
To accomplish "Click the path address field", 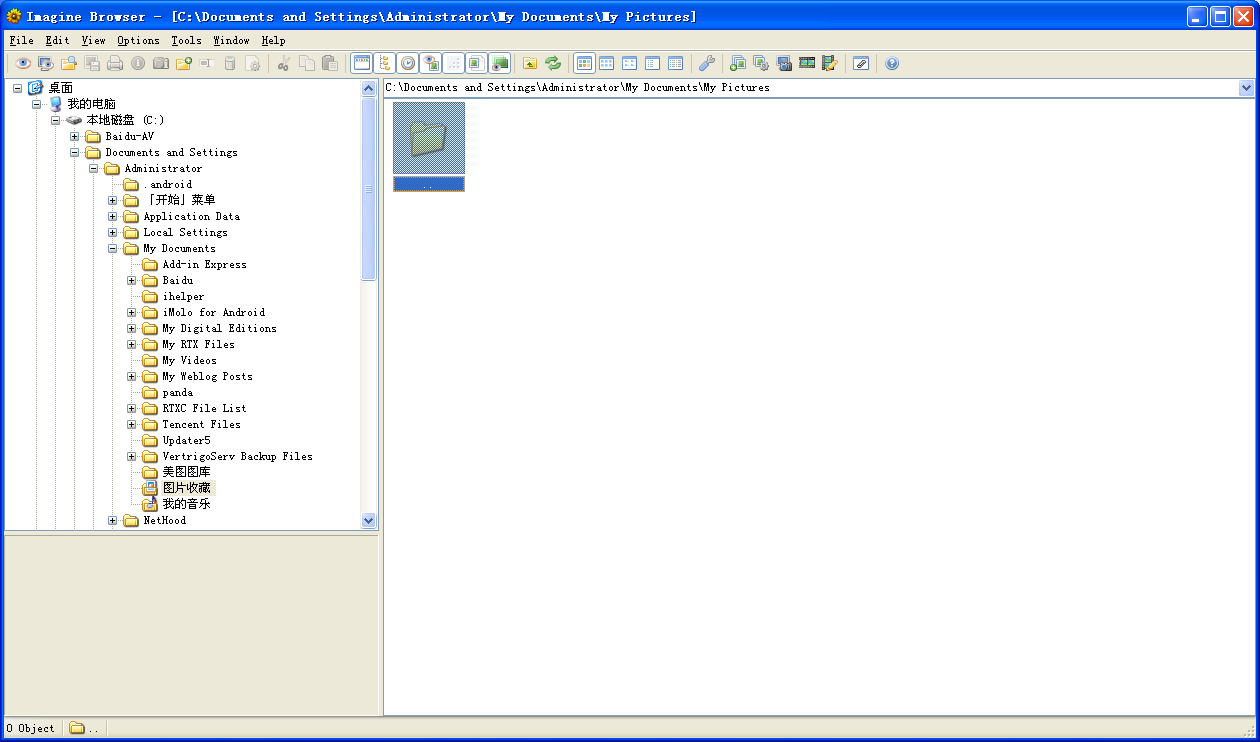I will point(811,88).
